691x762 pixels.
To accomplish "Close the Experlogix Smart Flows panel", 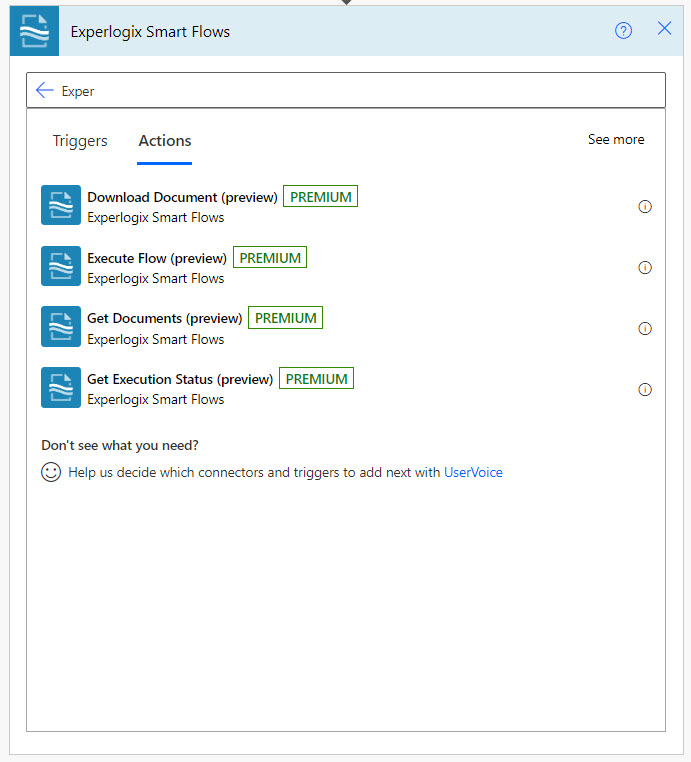I will [x=664, y=28].
